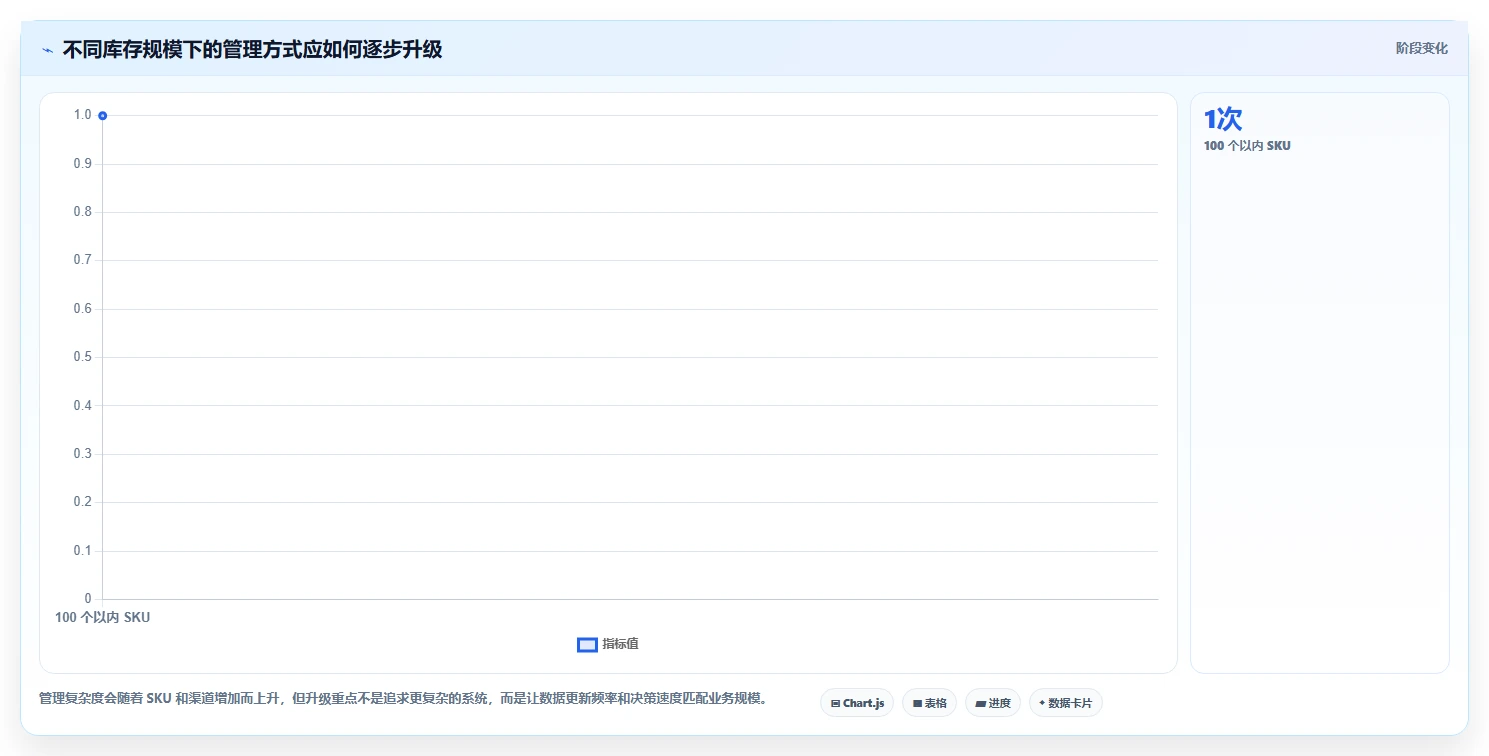Click the title 不同库存规模下的管理方式应如何逐步升级
This screenshot has width=1489, height=756.
pyautogui.click(x=252, y=49)
